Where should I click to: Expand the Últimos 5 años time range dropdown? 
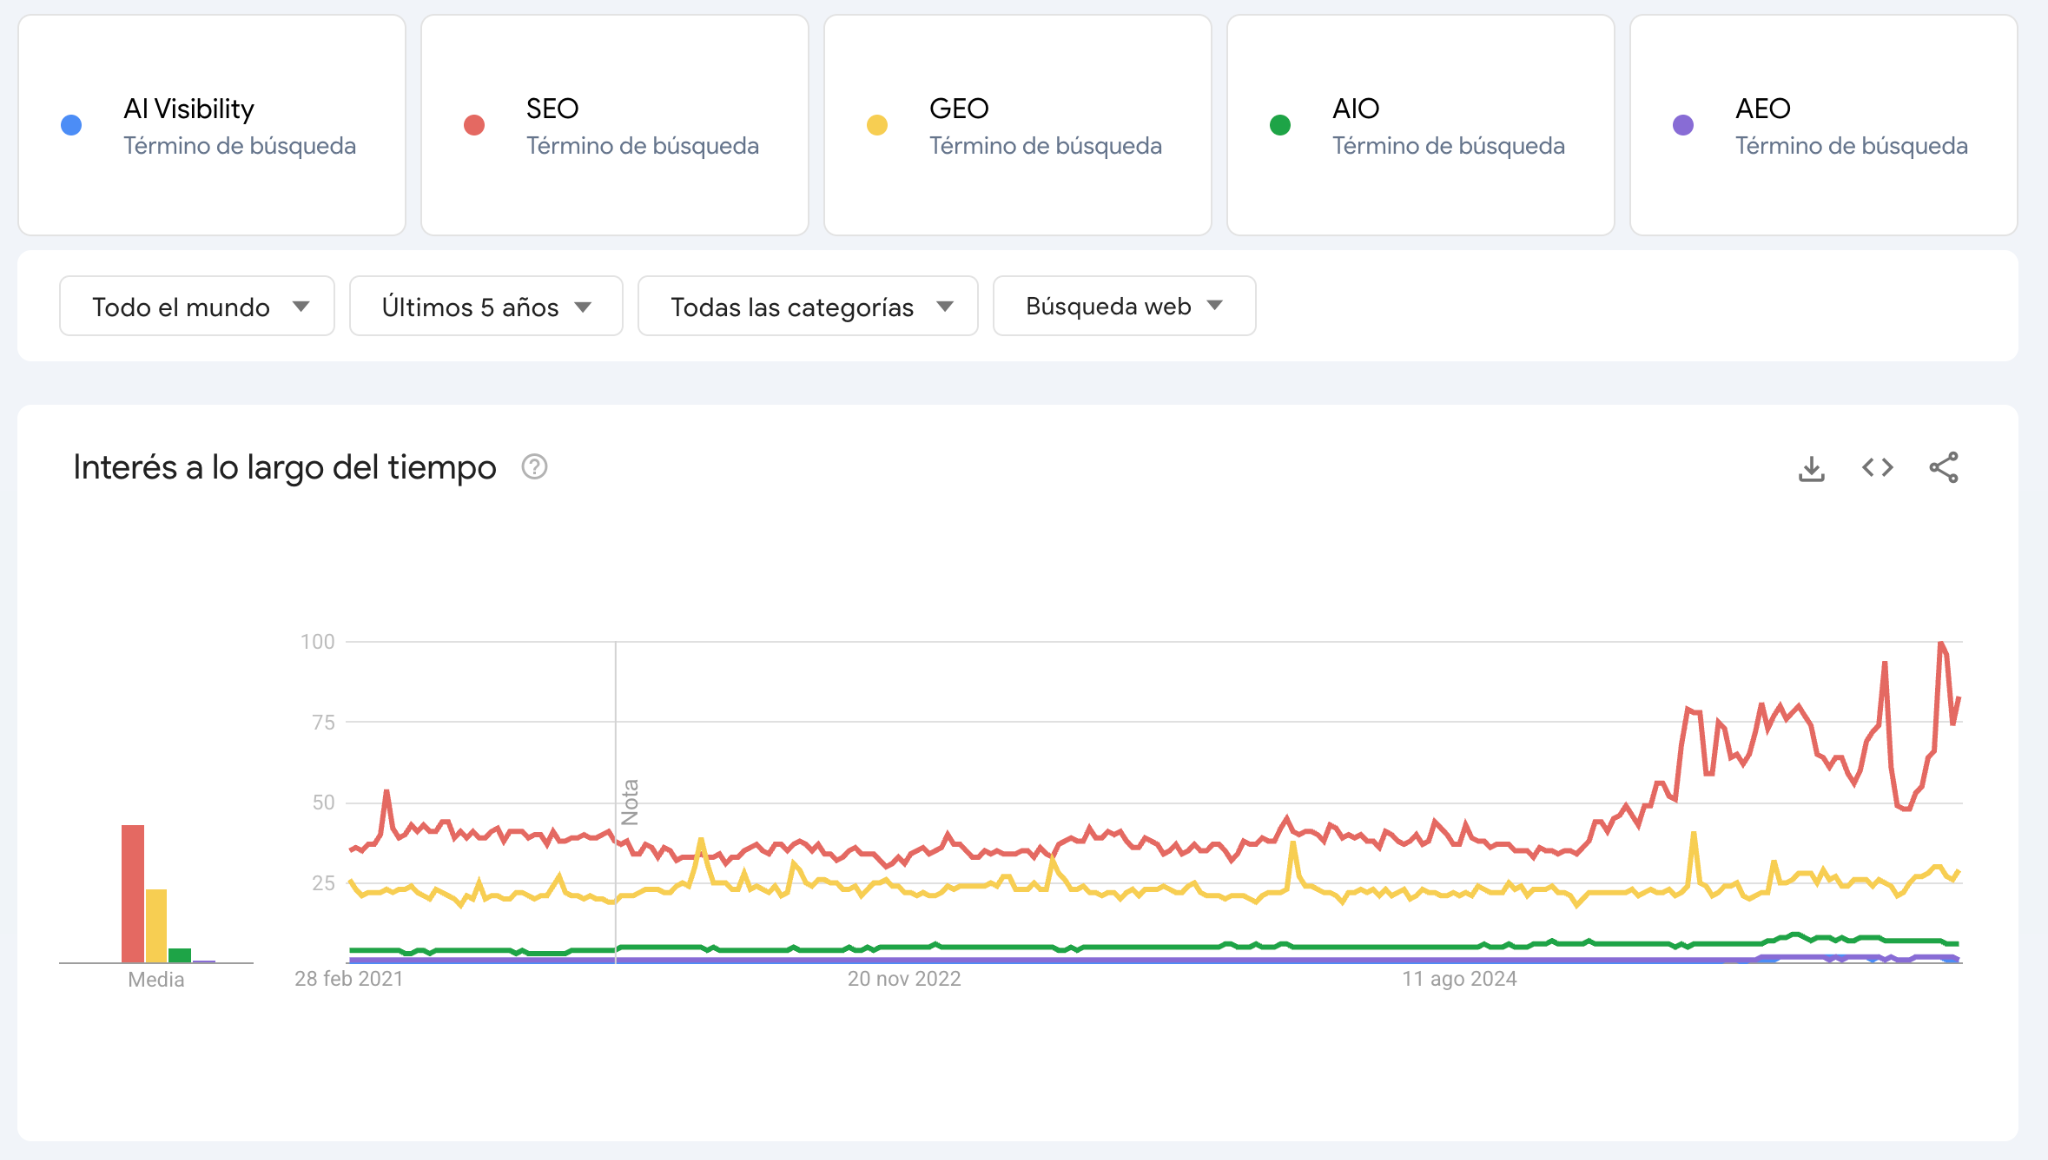point(486,306)
